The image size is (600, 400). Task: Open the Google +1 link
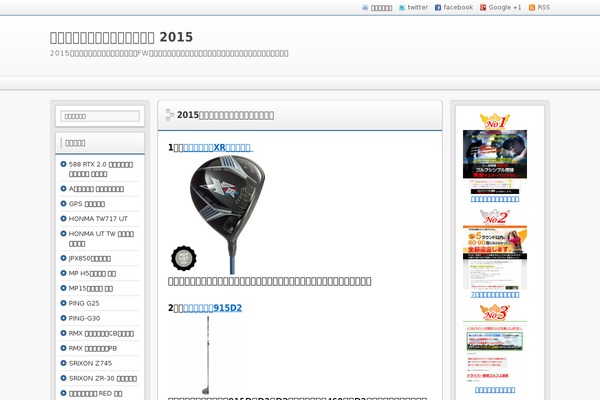point(505,7)
